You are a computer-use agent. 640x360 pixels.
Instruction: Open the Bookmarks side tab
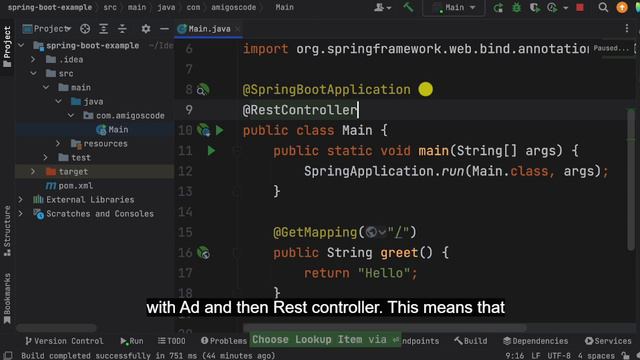click(7, 299)
